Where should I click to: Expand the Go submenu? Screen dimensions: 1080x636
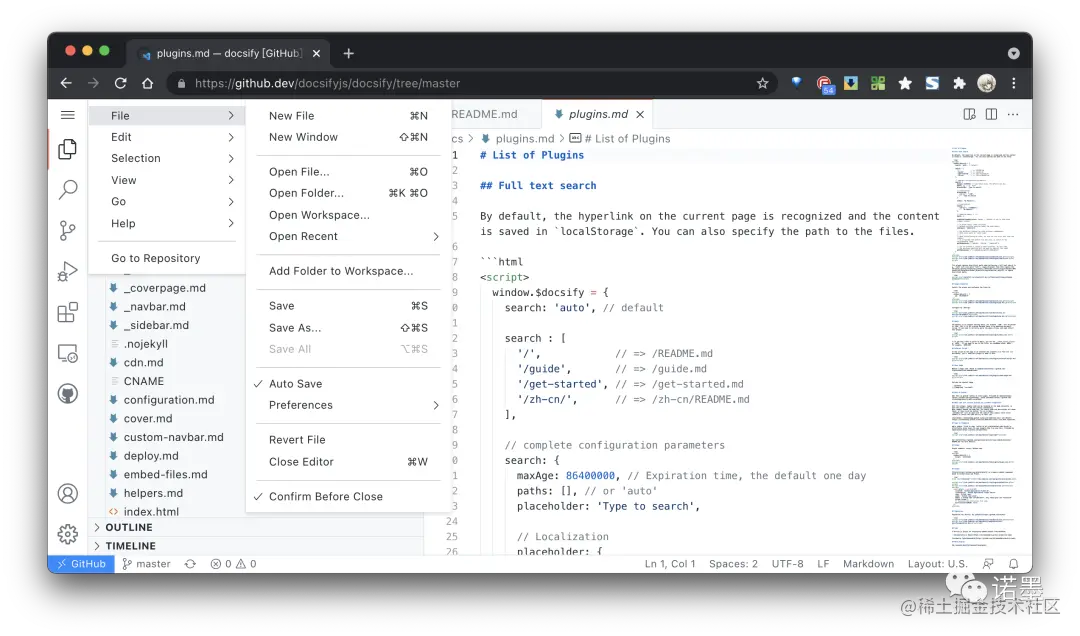pyautogui.click(x=168, y=201)
